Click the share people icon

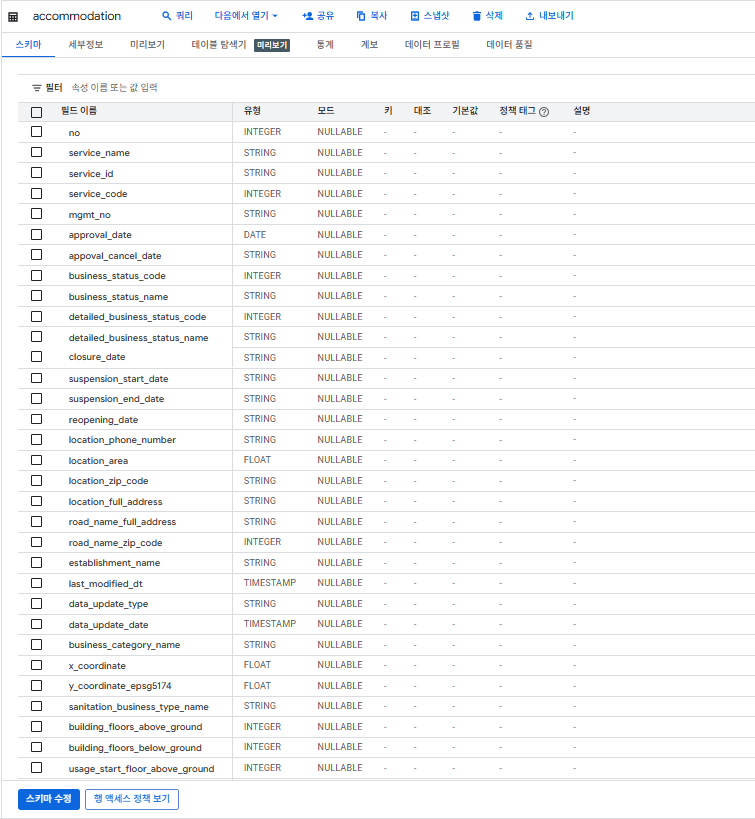308,16
